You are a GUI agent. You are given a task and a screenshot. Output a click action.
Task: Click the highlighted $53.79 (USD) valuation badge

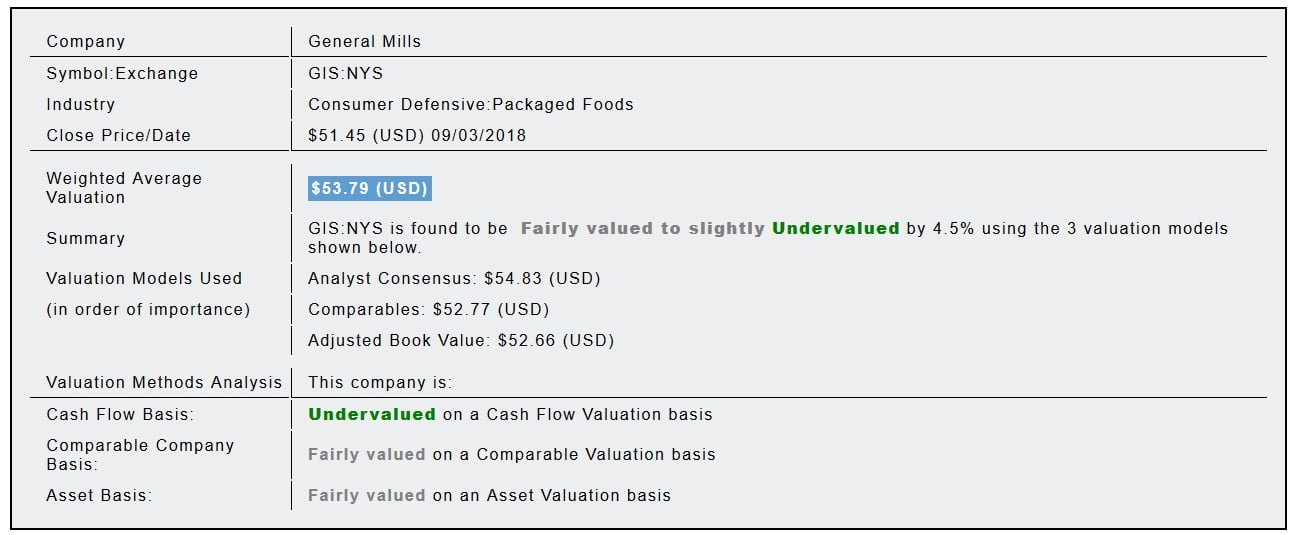[x=369, y=188]
